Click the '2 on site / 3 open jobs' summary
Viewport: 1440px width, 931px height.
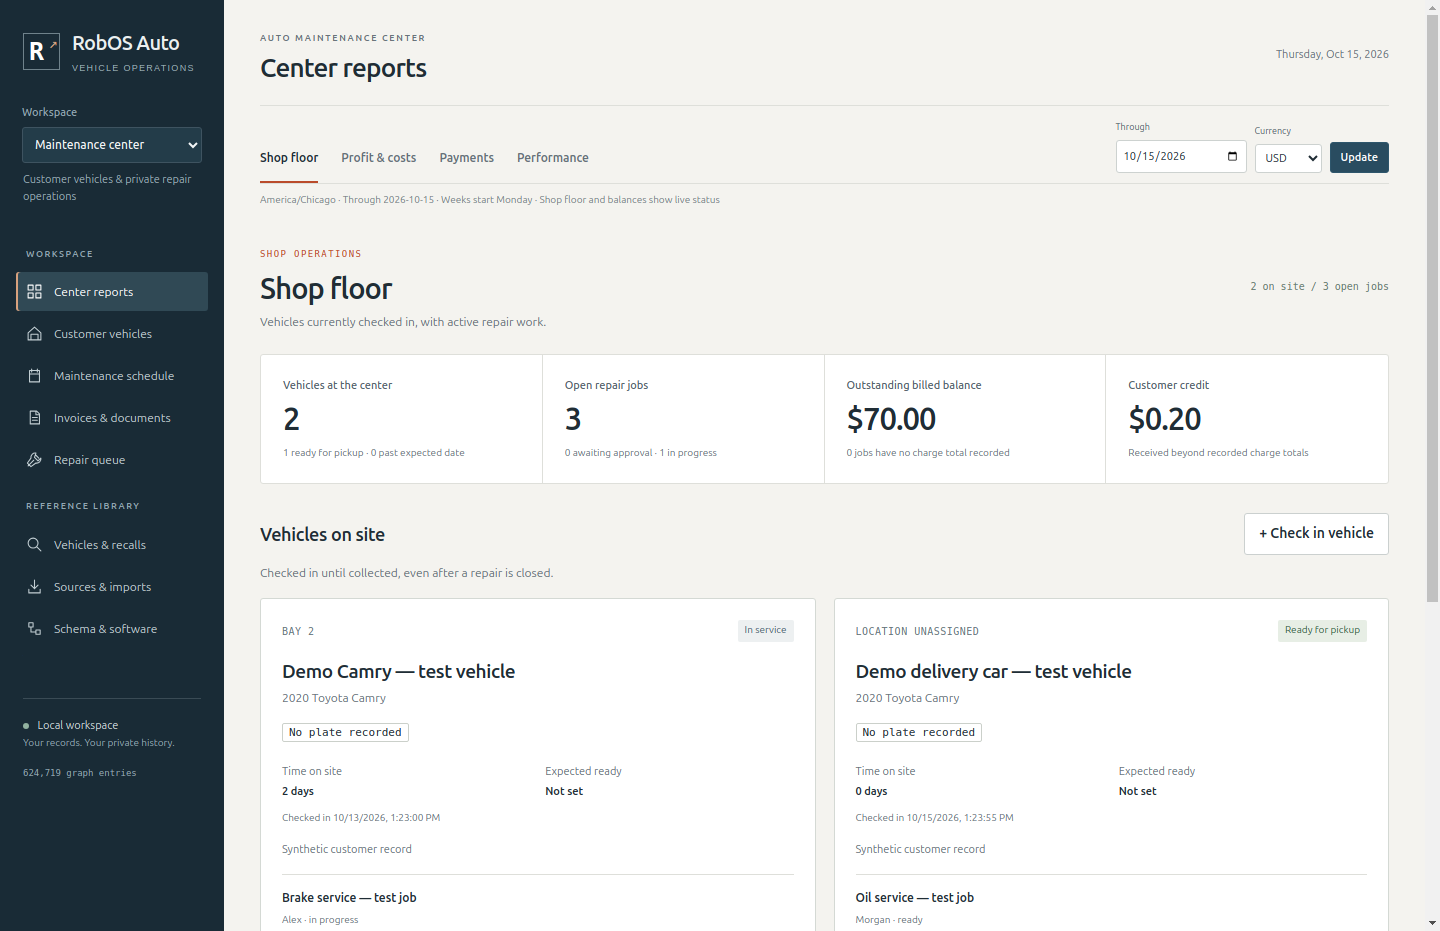[1319, 287]
